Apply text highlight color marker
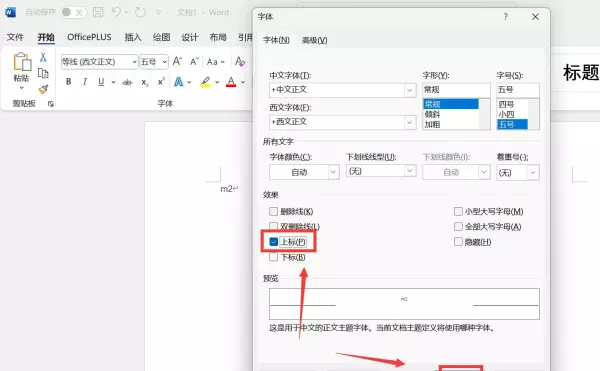Viewport: 600px width, 371px height. [205, 81]
